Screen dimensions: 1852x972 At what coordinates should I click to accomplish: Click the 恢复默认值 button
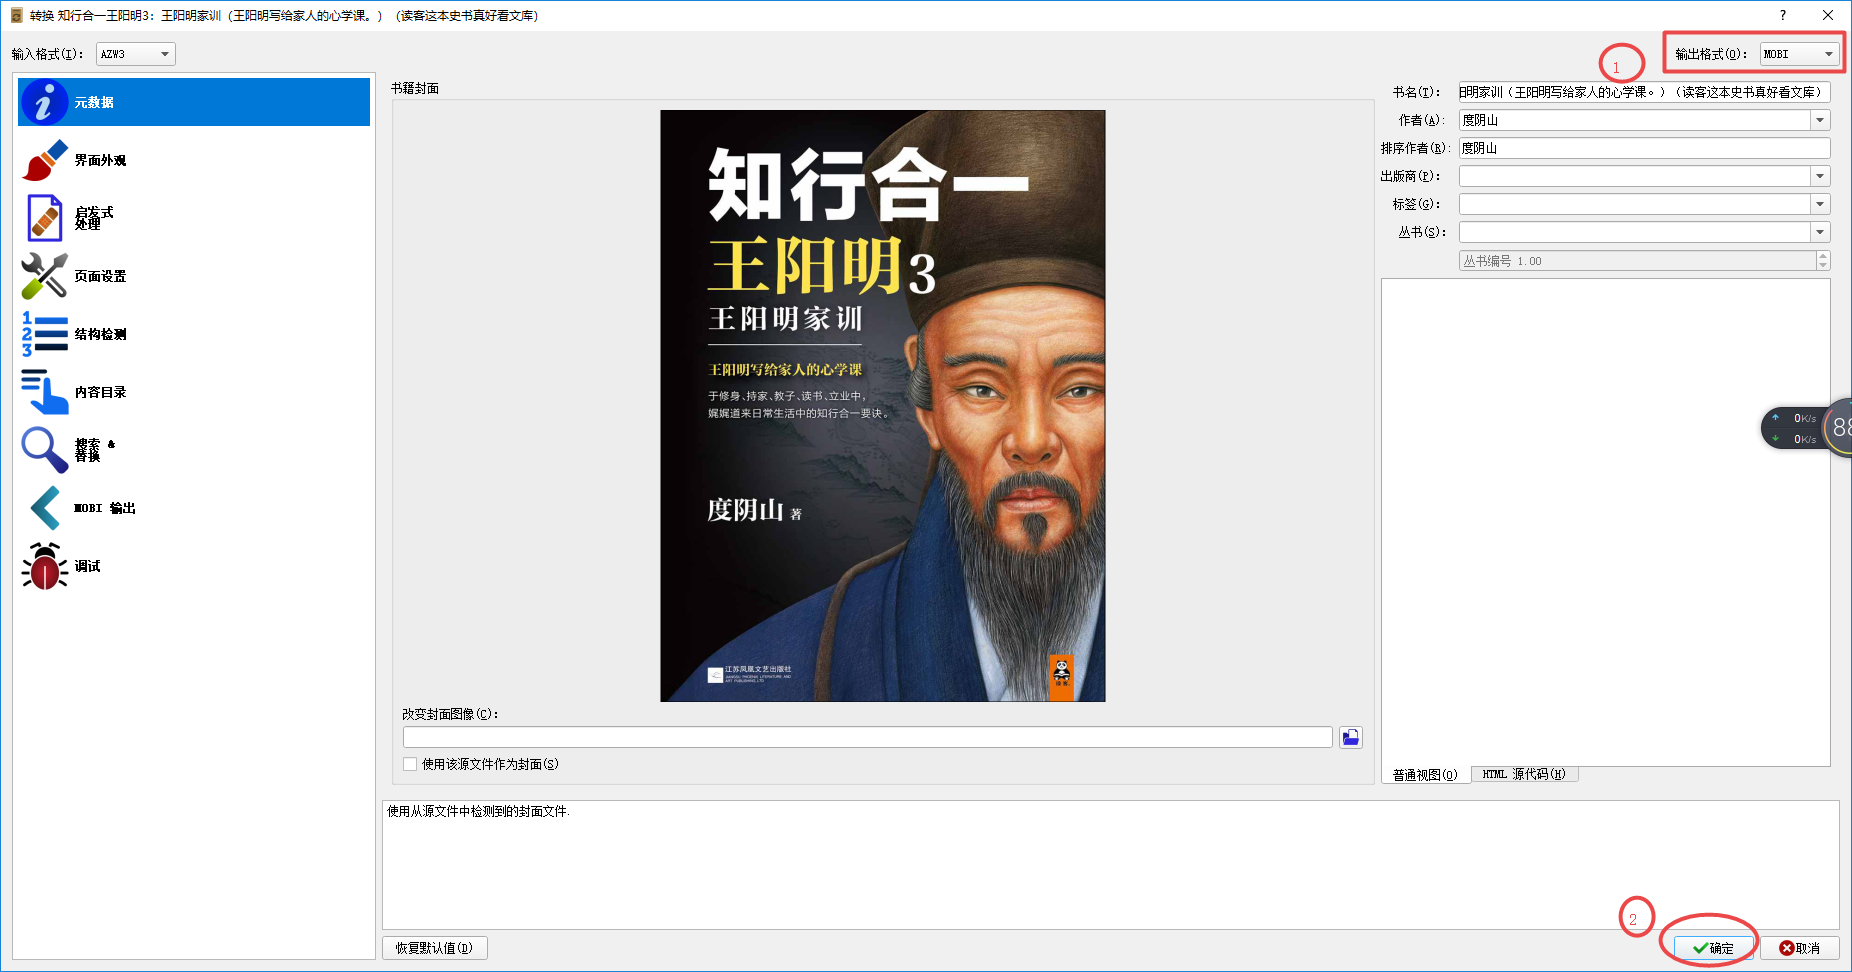coord(434,948)
